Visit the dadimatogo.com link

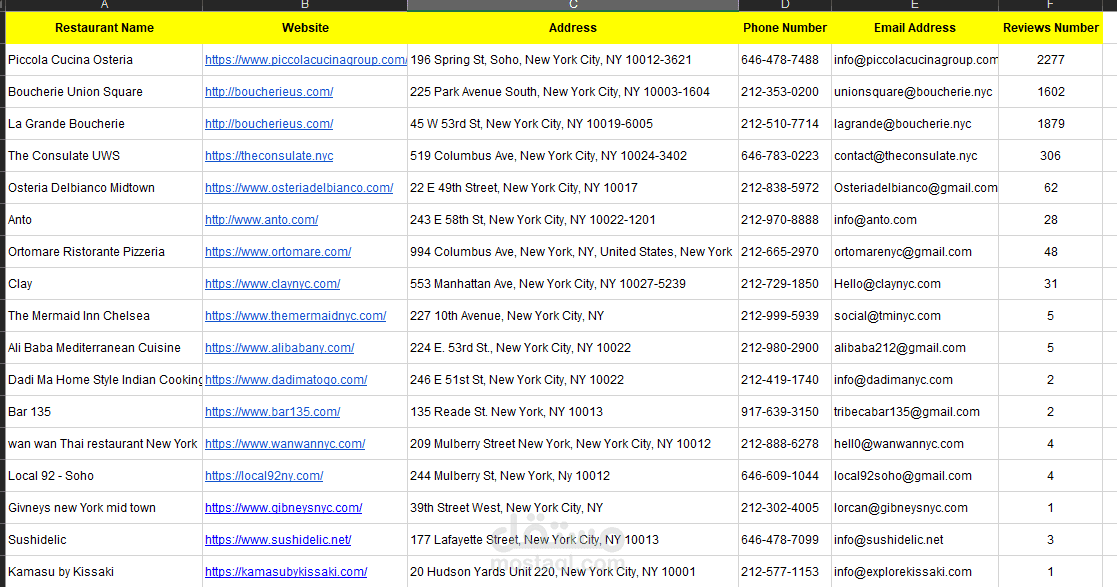coord(286,380)
